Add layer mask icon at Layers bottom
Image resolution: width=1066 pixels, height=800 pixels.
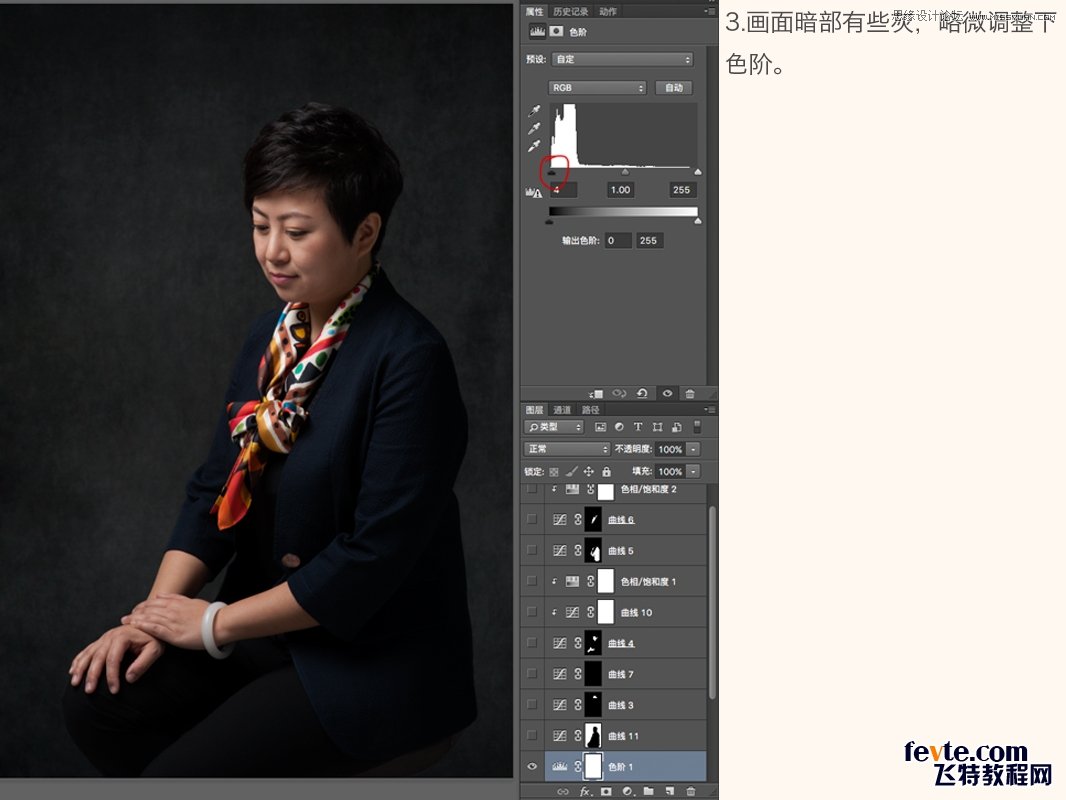point(606,791)
